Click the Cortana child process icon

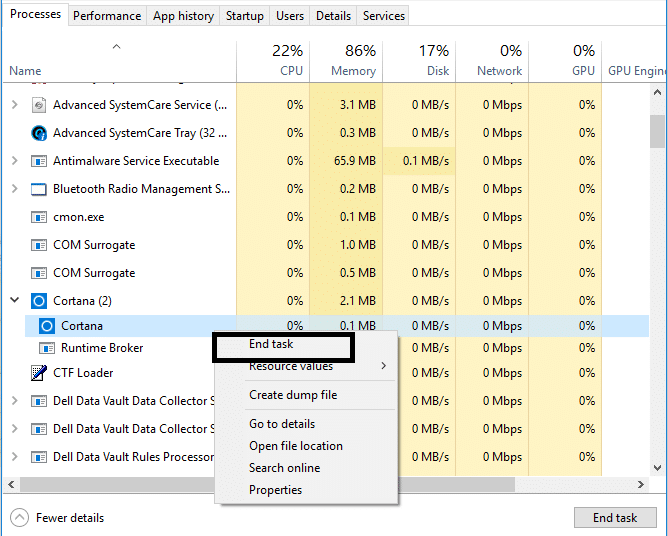[47, 326]
